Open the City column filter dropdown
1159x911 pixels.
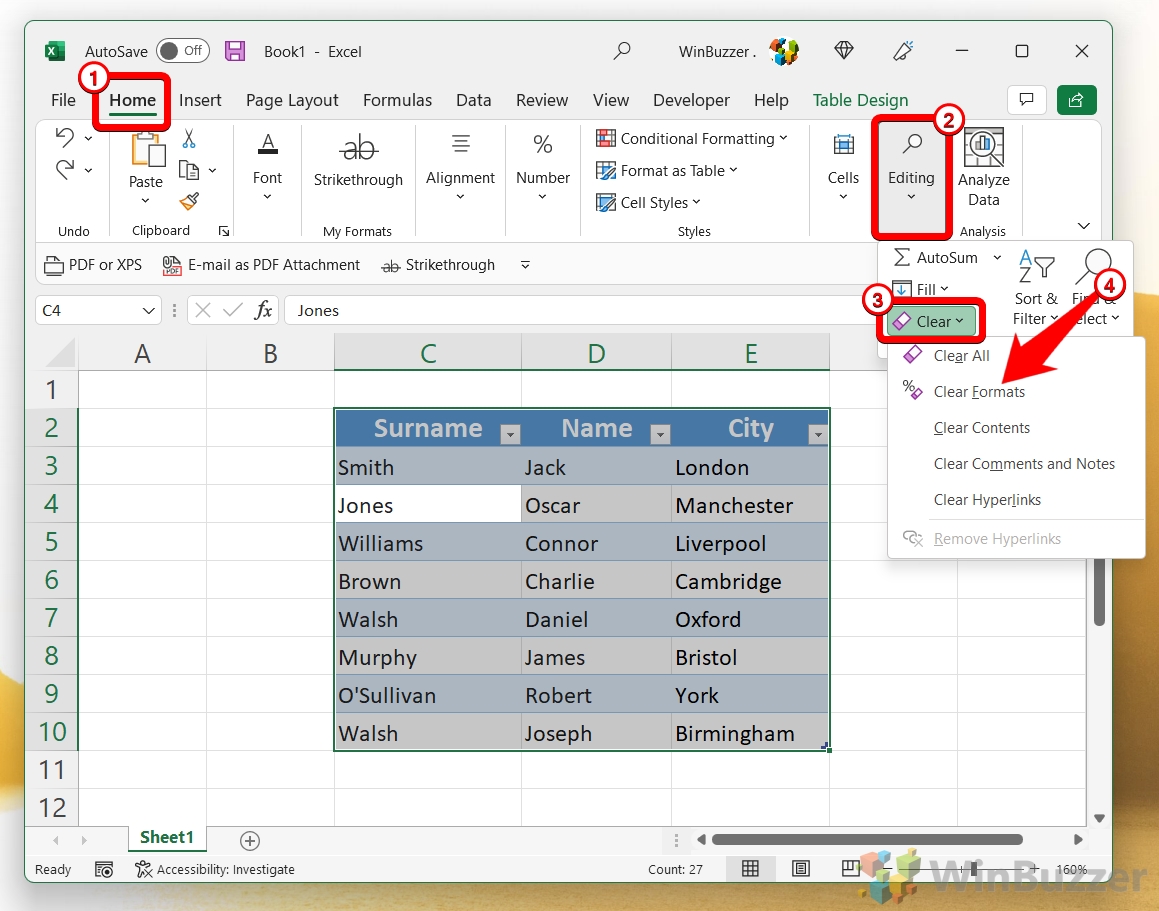click(817, 434)
